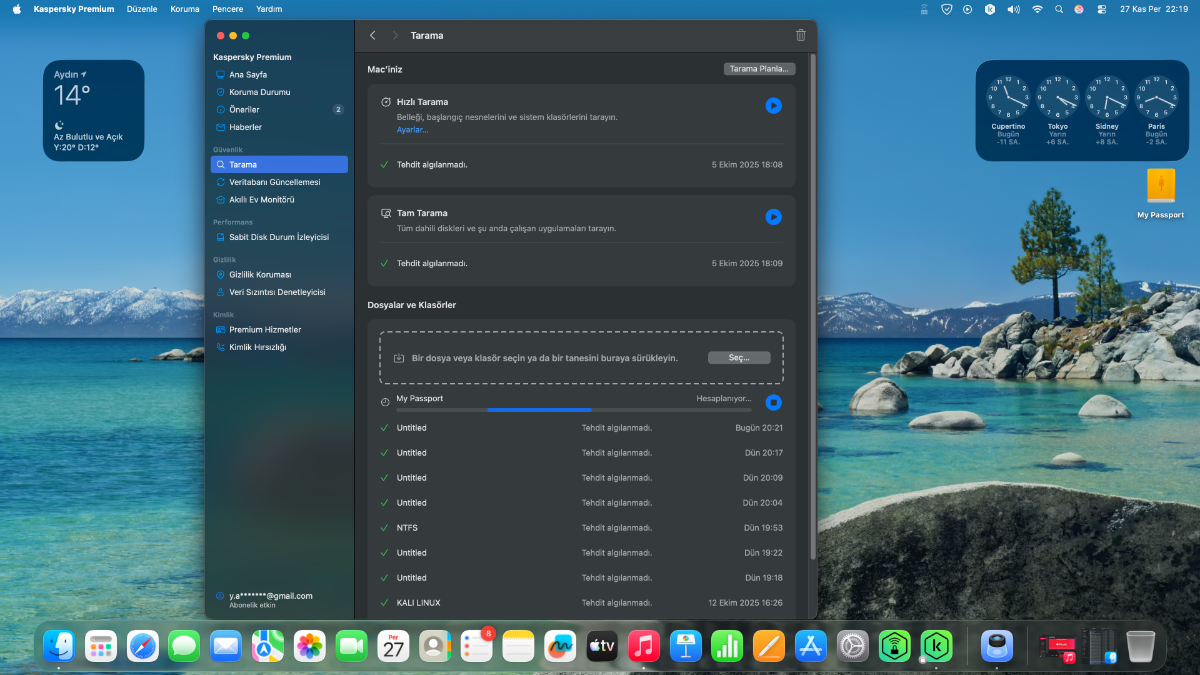
Task: Stop the My Passport scan
Action: point(773,402)
